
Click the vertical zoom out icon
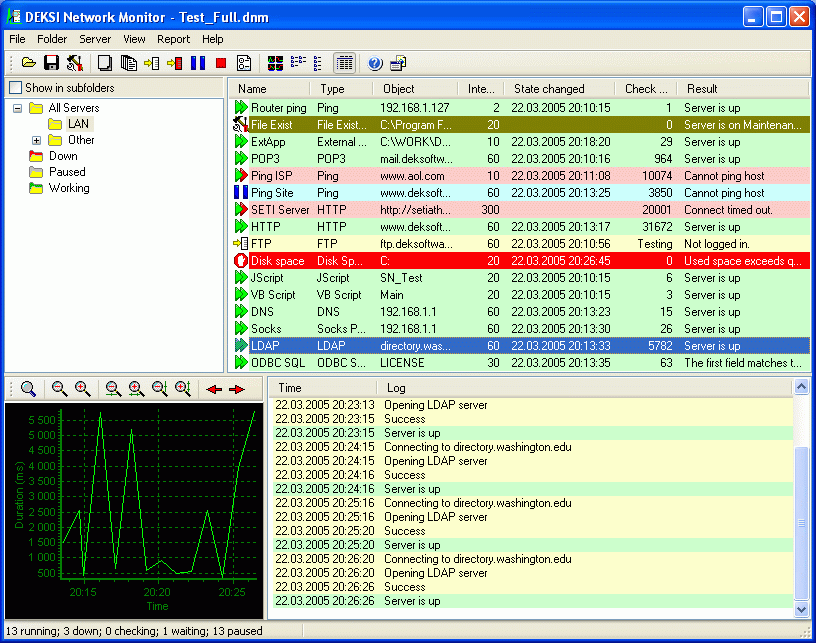pos(159,389)
